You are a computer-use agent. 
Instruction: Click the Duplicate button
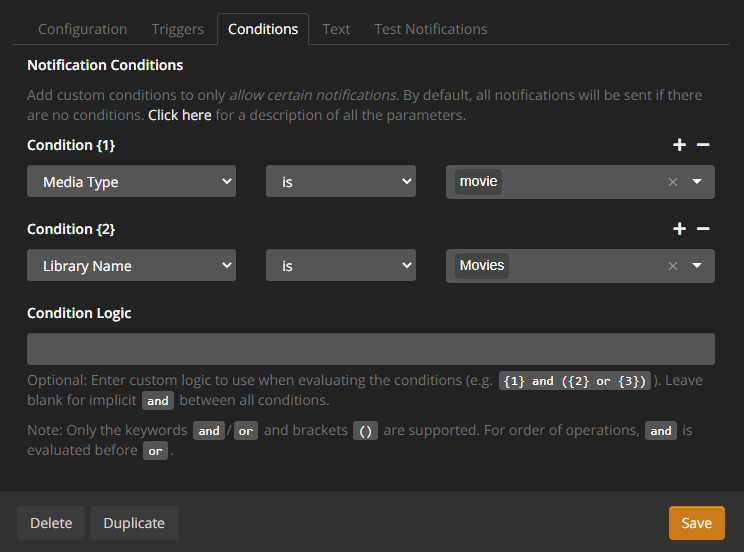tap(134, 523)
